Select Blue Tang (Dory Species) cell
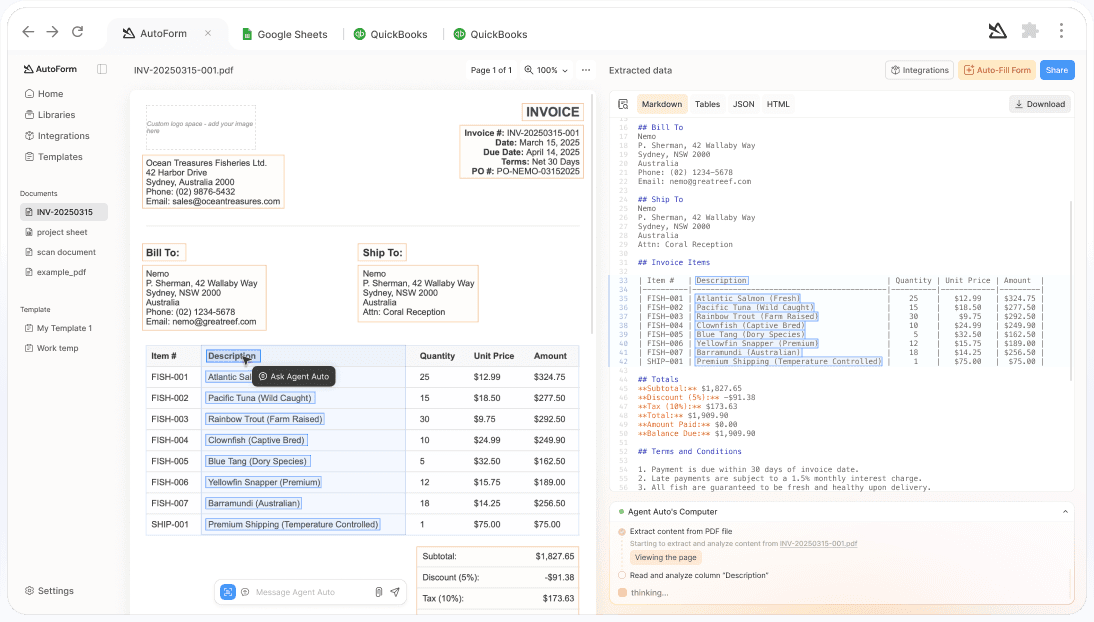The height and width of the screenshot is (622, 1094). (x=257, y=461)
